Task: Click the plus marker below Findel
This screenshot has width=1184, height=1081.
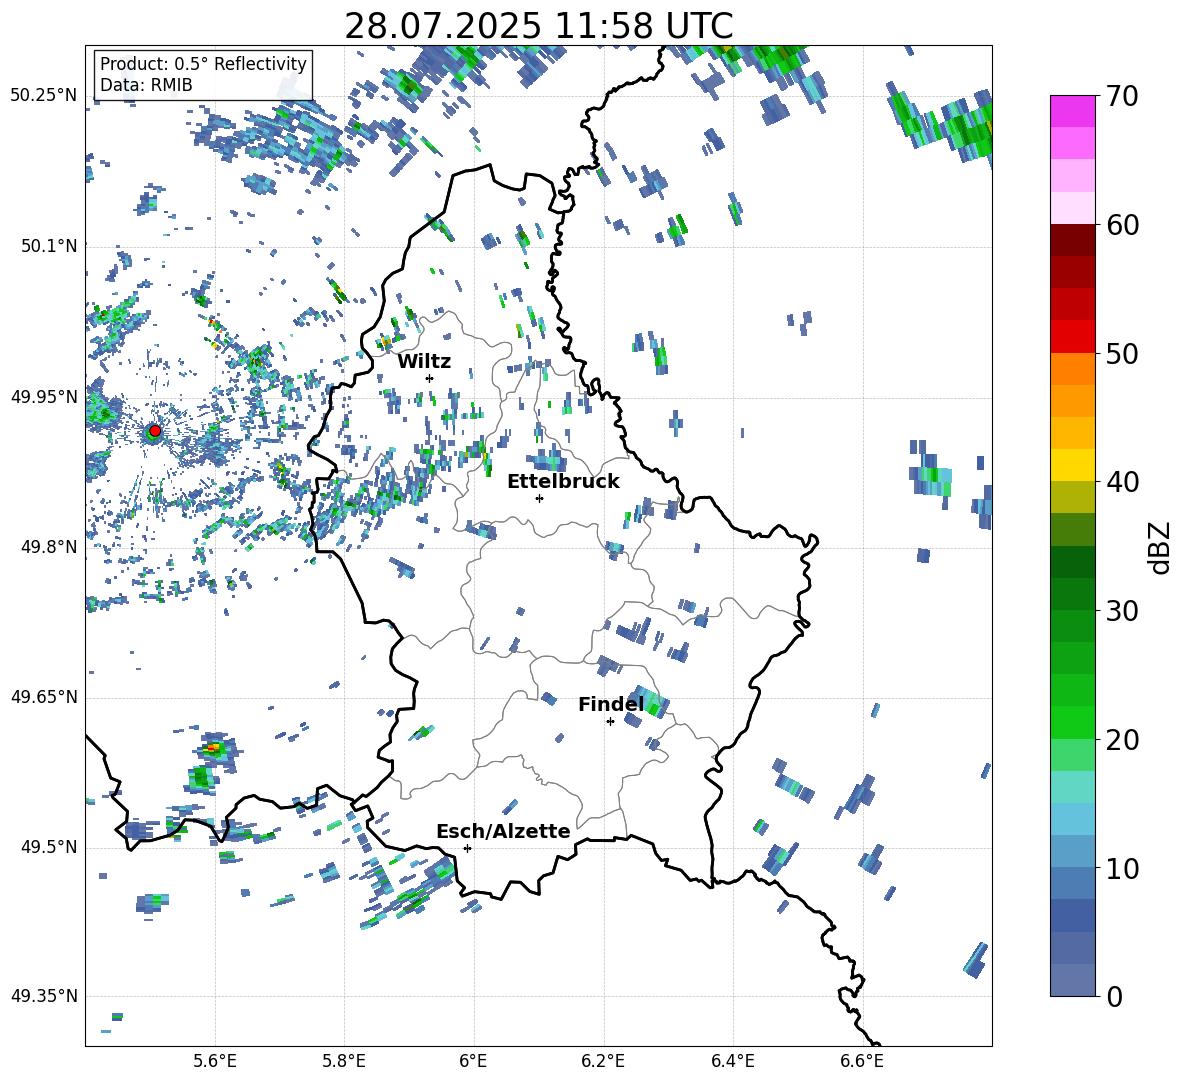Action: [x=610, y=722]
